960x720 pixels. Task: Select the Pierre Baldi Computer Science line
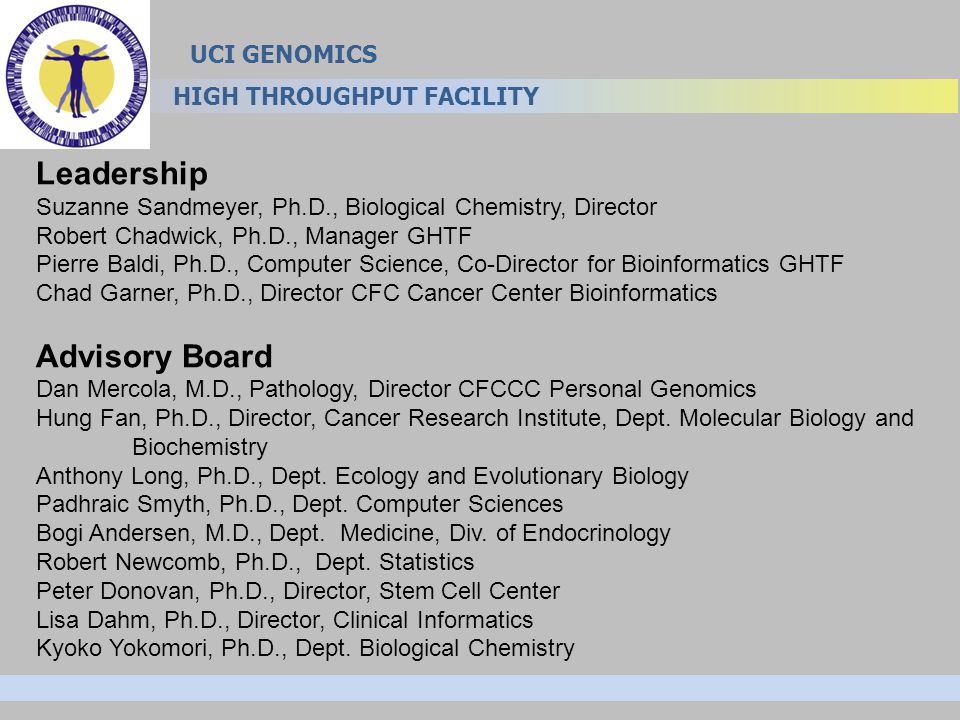coord(440,264)
